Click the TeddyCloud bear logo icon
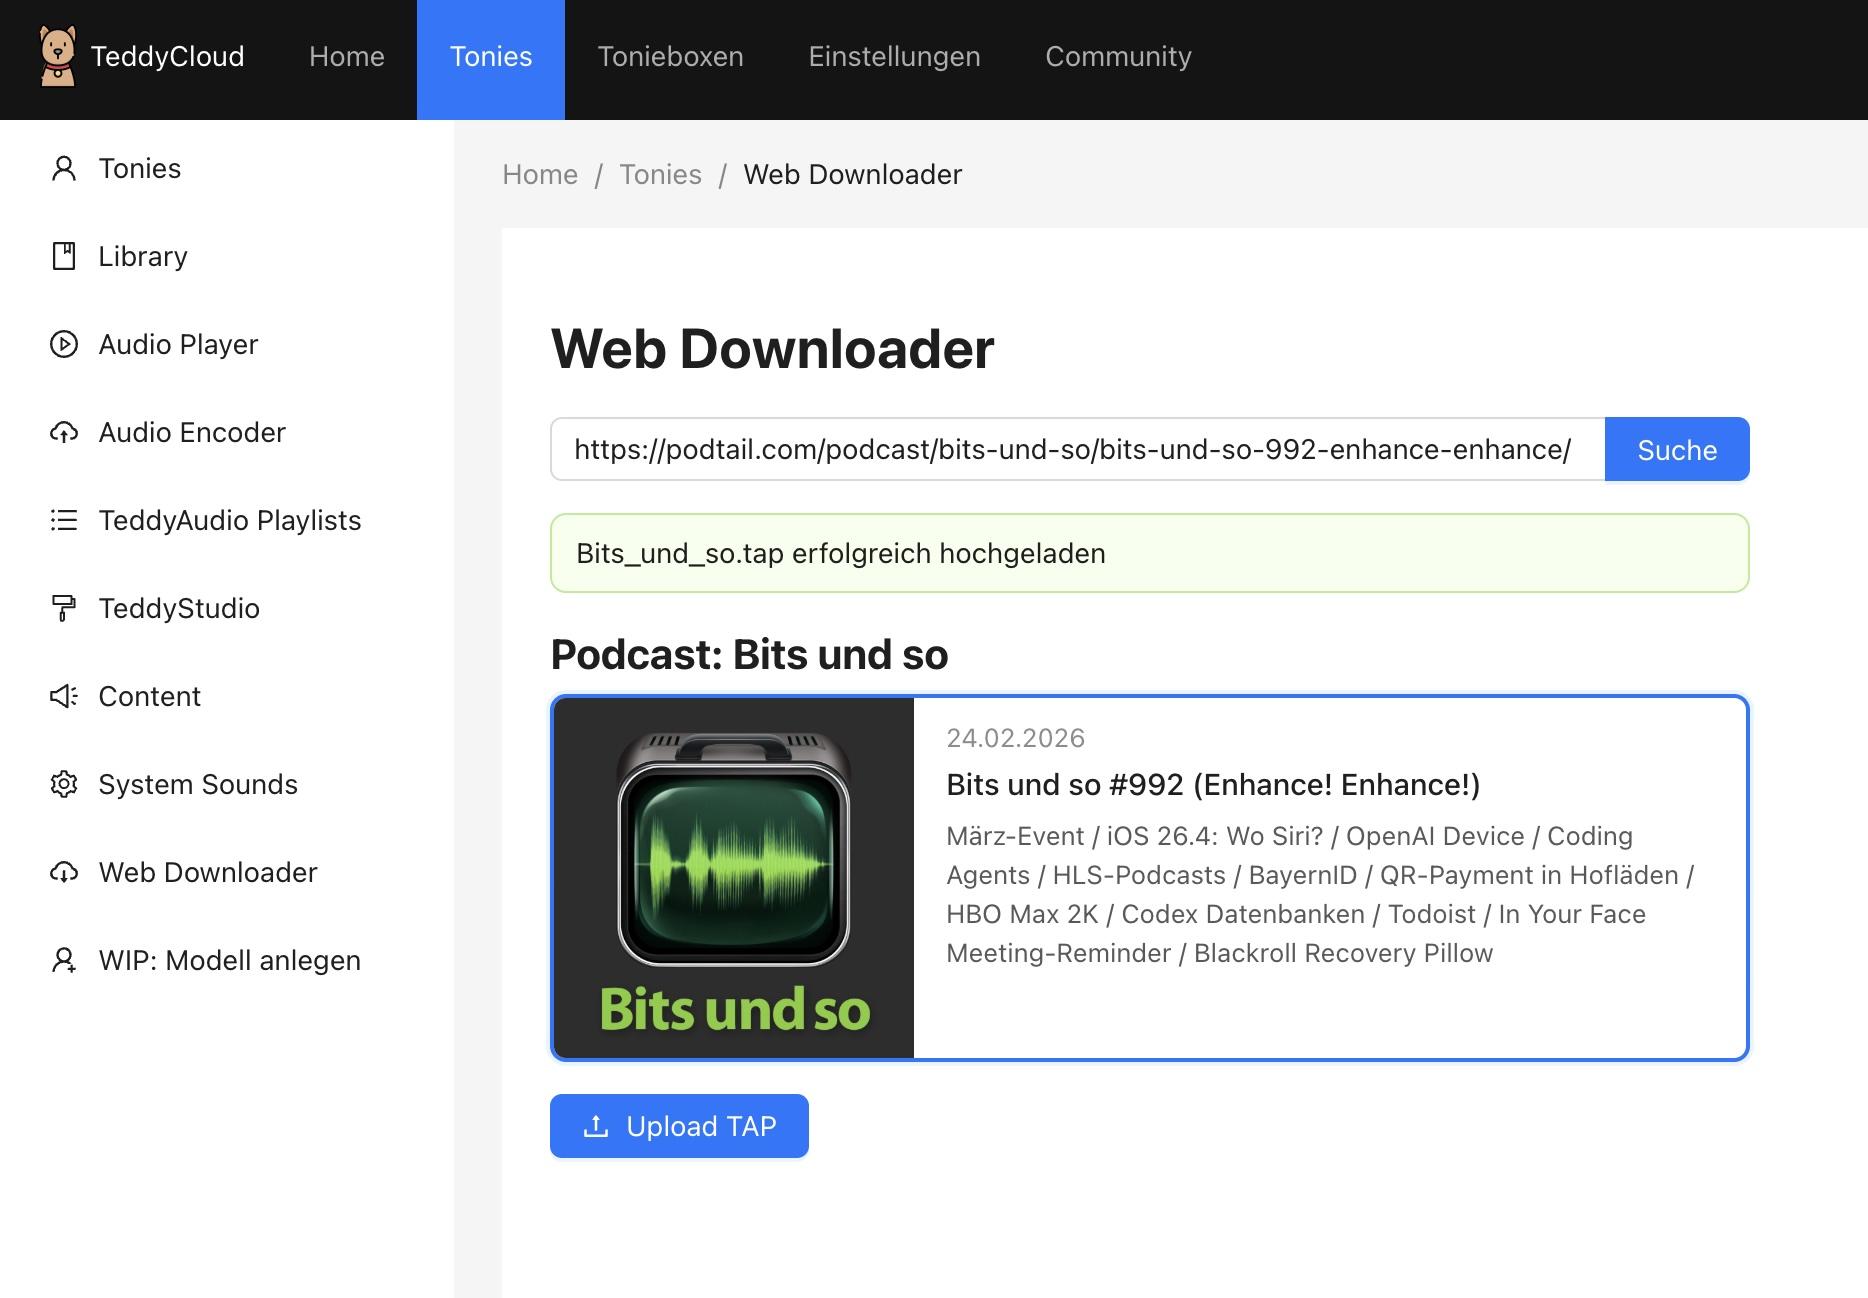Image resolution: width=1868 pixels, height=1298 pixels. click(57, 56)
